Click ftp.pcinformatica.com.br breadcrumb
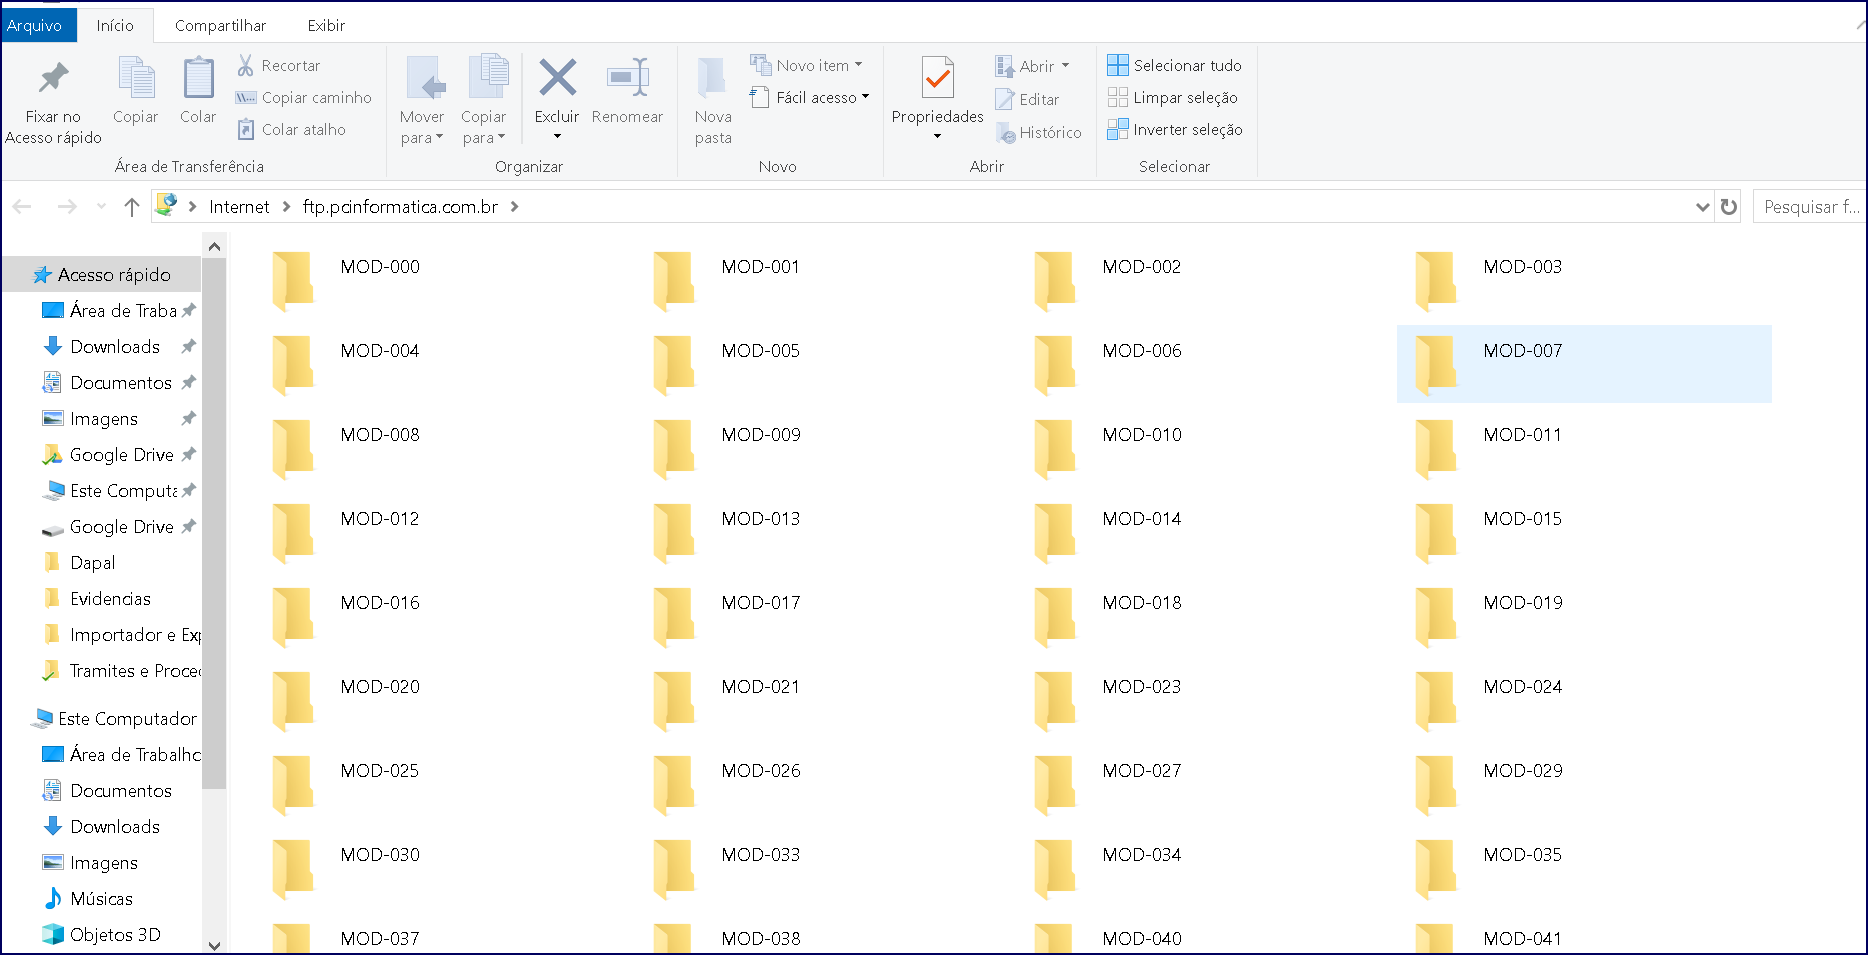The height and width of the screenshot is (955, 1868). 400,207
